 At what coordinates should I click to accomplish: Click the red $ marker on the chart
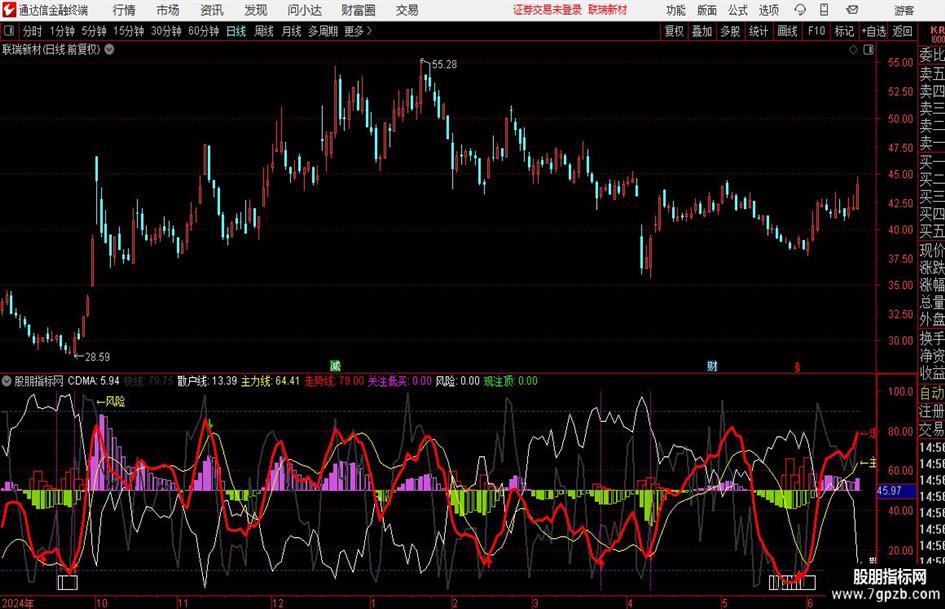797,367
